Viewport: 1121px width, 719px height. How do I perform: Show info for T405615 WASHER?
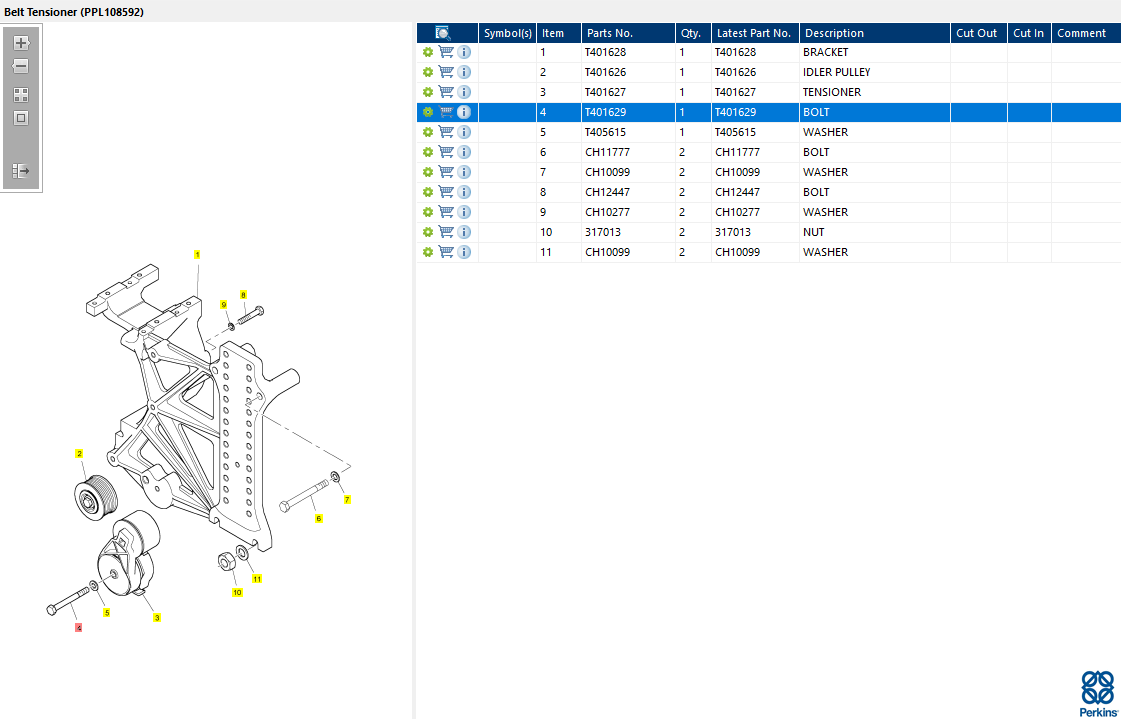(464, 132)
